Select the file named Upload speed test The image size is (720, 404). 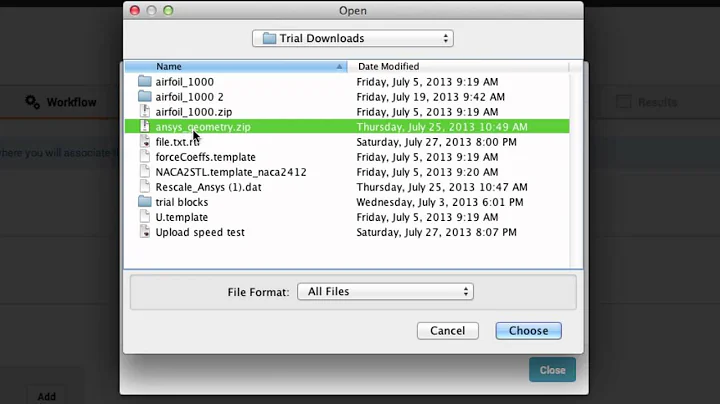pyautogui.click(x=200, y=232)
